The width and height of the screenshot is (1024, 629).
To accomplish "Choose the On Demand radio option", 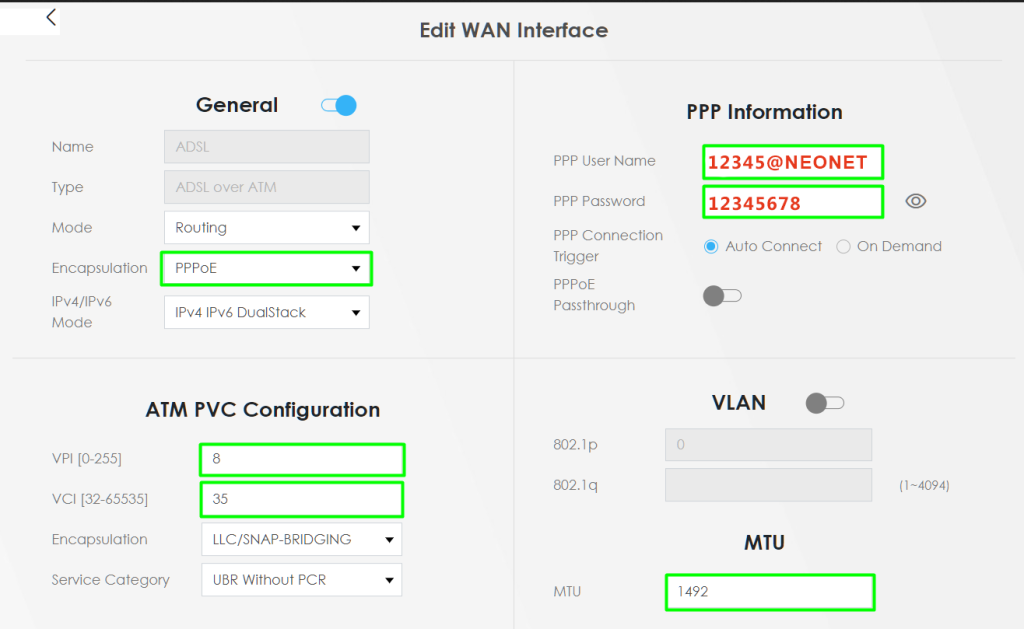I will 843,246.
